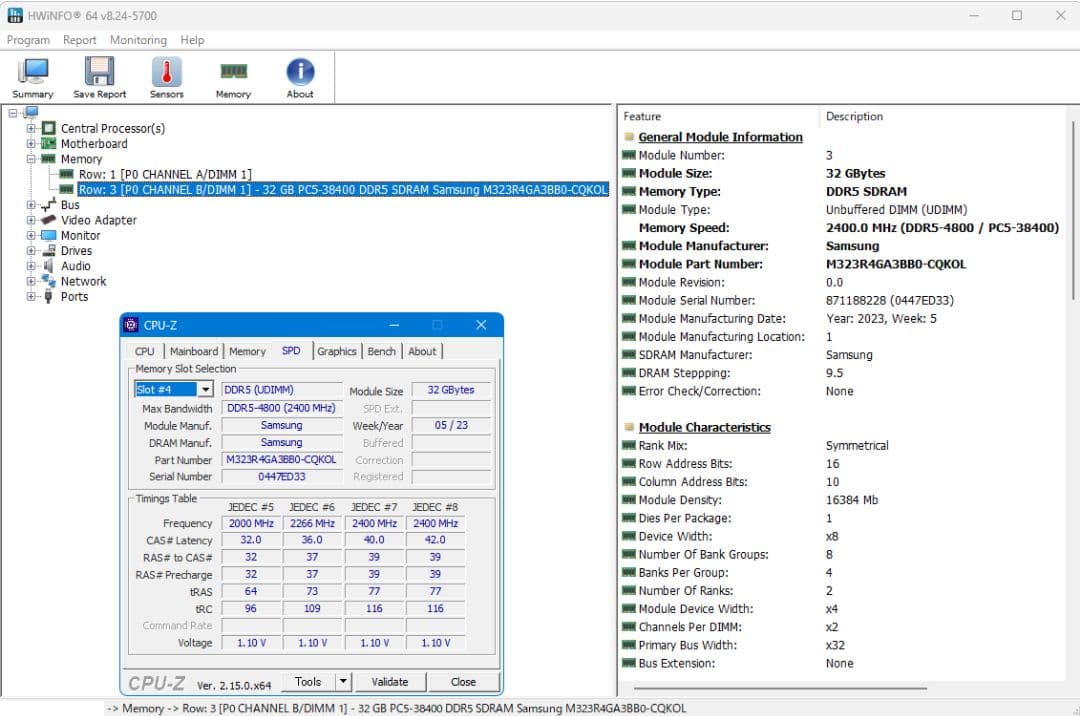Click the Close button in CPU-Z
Image resolution: width=1080 pixels, height=716 pixels.
(x=463, y=682)
